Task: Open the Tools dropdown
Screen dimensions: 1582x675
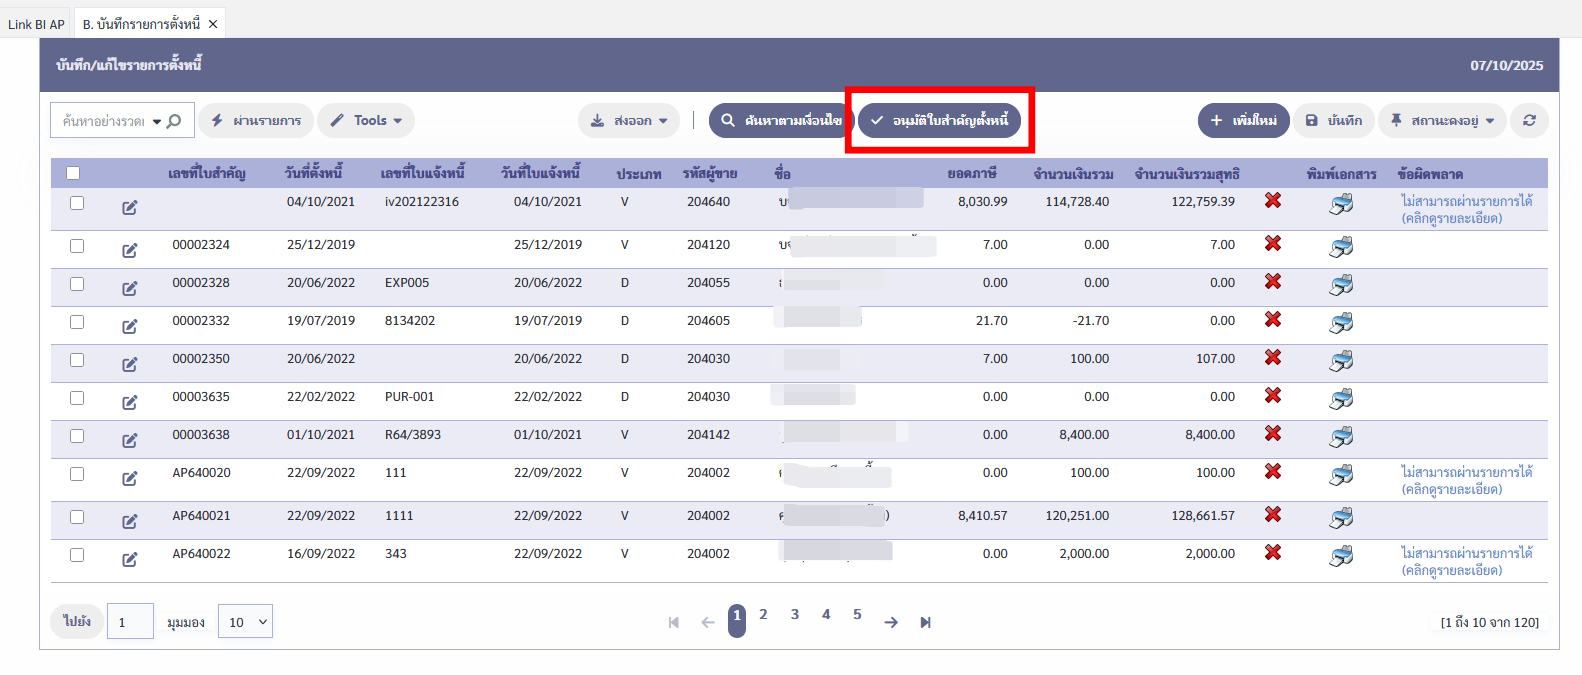Action: coord(366,120)
